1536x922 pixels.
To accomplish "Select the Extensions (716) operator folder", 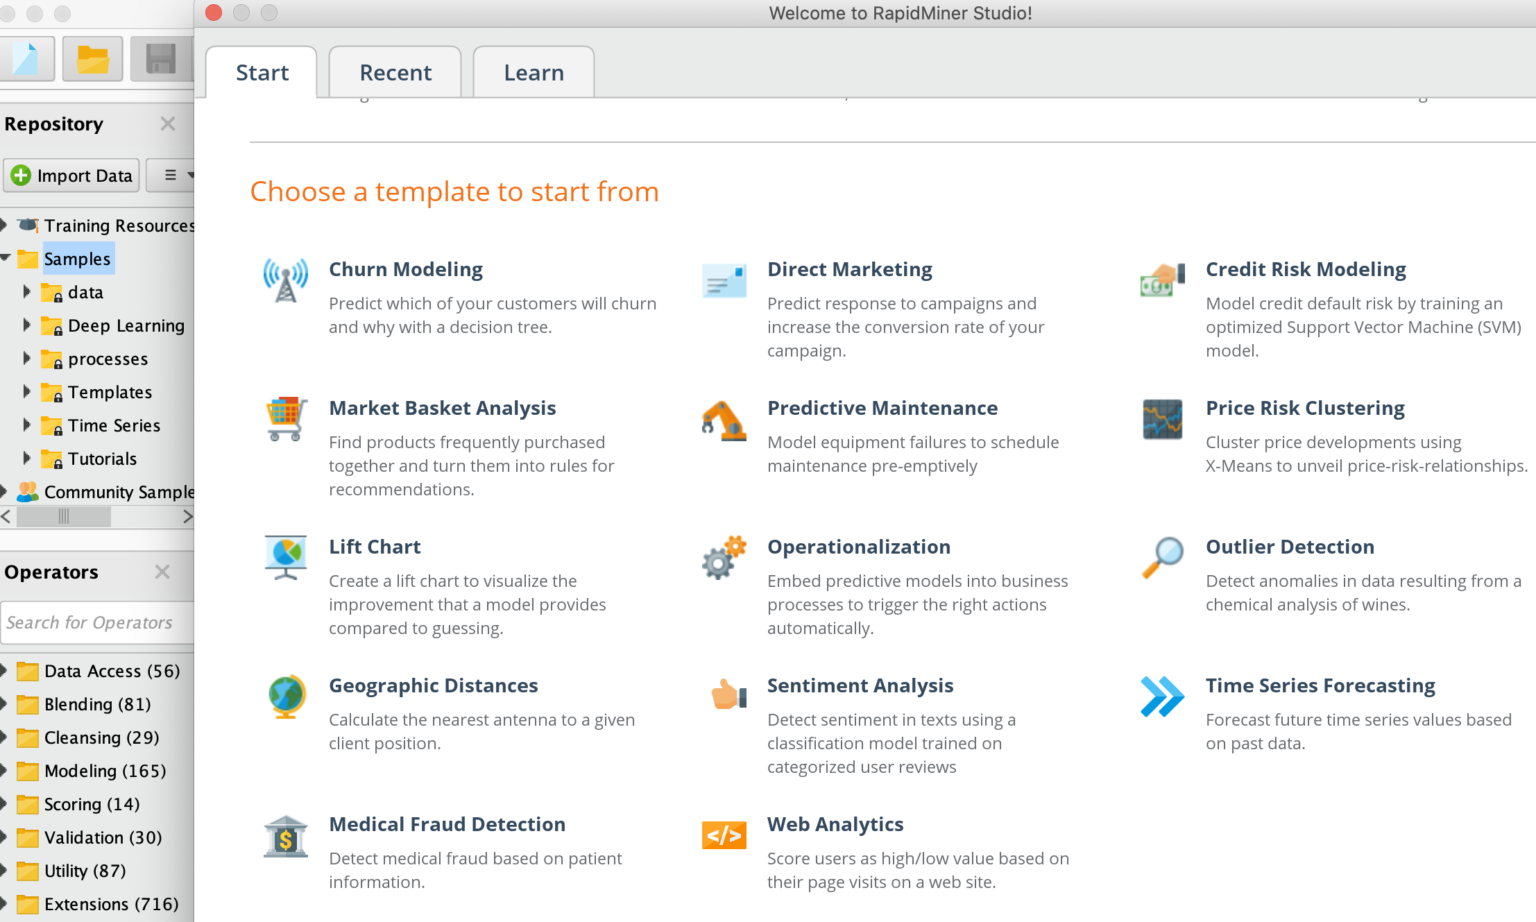I will click(x=97, y=904).
